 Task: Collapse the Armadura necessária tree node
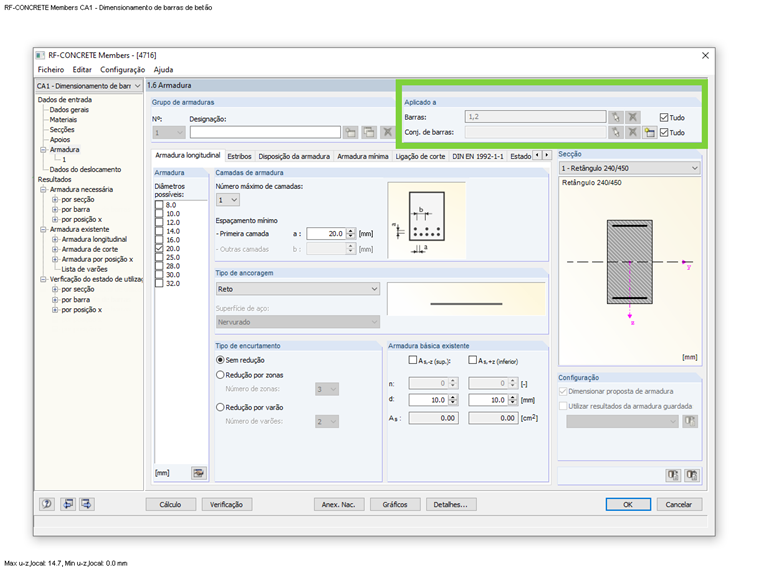(43, 190)
